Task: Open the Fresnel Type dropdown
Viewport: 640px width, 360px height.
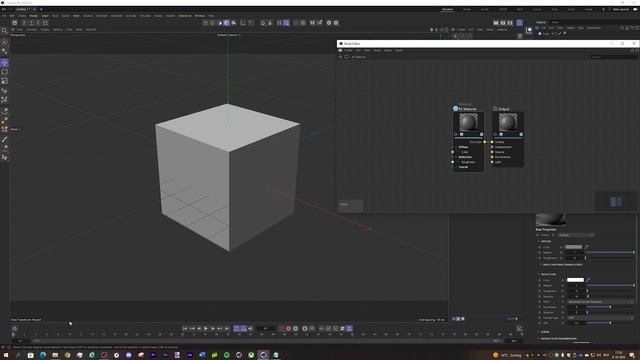Action: pyautogui.click(x=600, y=318)
